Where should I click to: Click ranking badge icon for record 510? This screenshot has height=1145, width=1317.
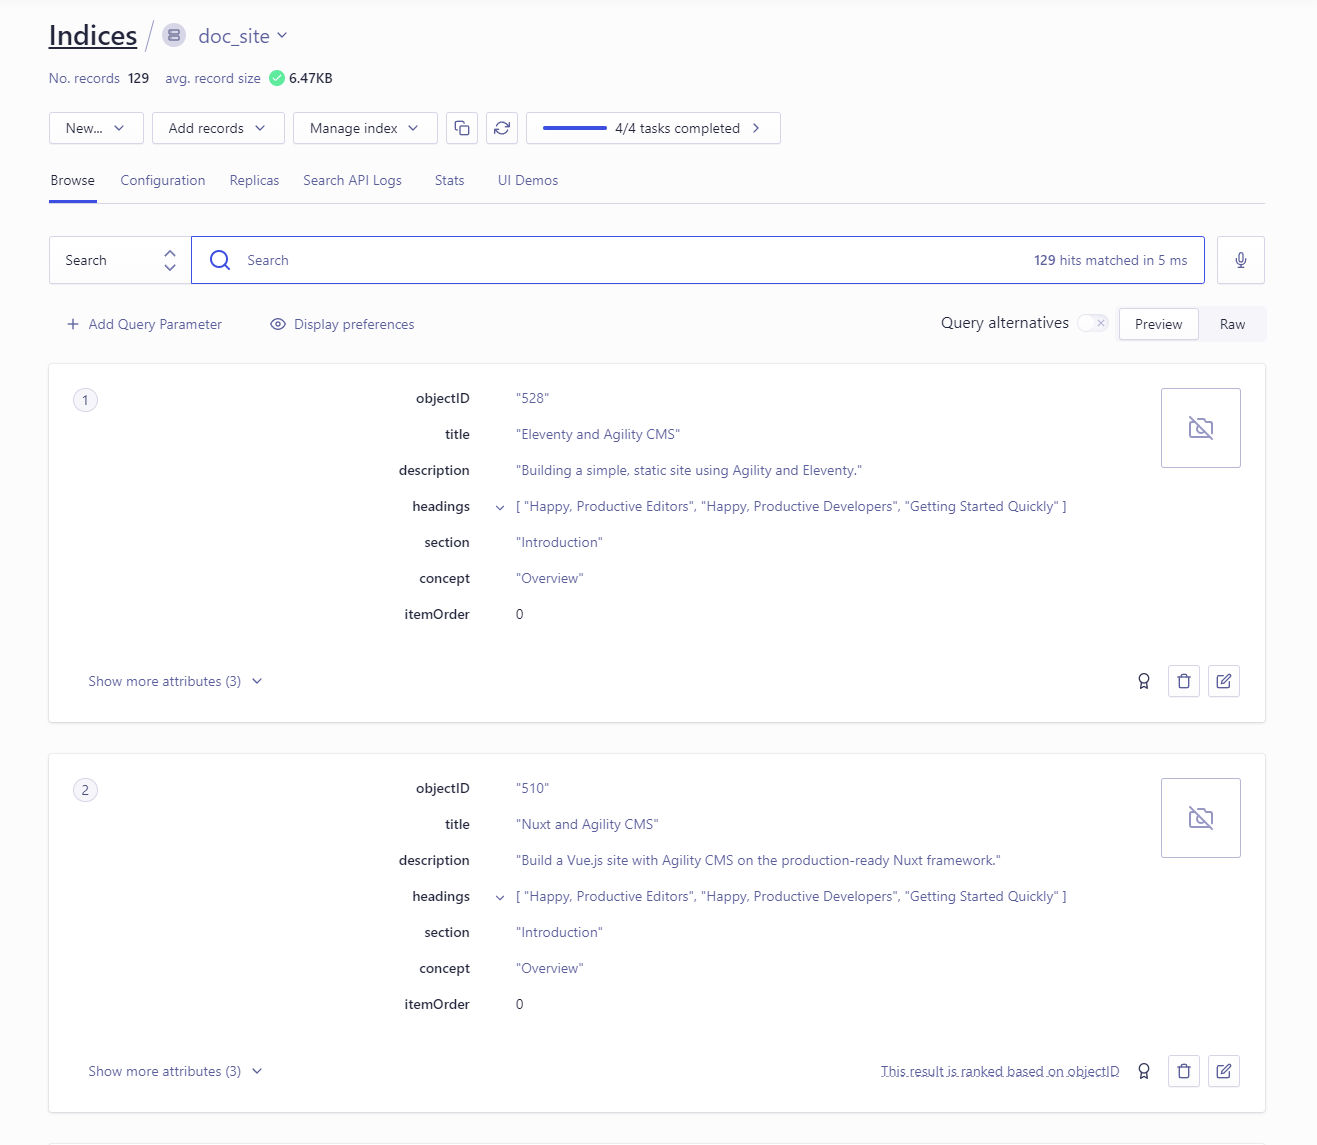pyautogui.click(x=1144, y=1071)
